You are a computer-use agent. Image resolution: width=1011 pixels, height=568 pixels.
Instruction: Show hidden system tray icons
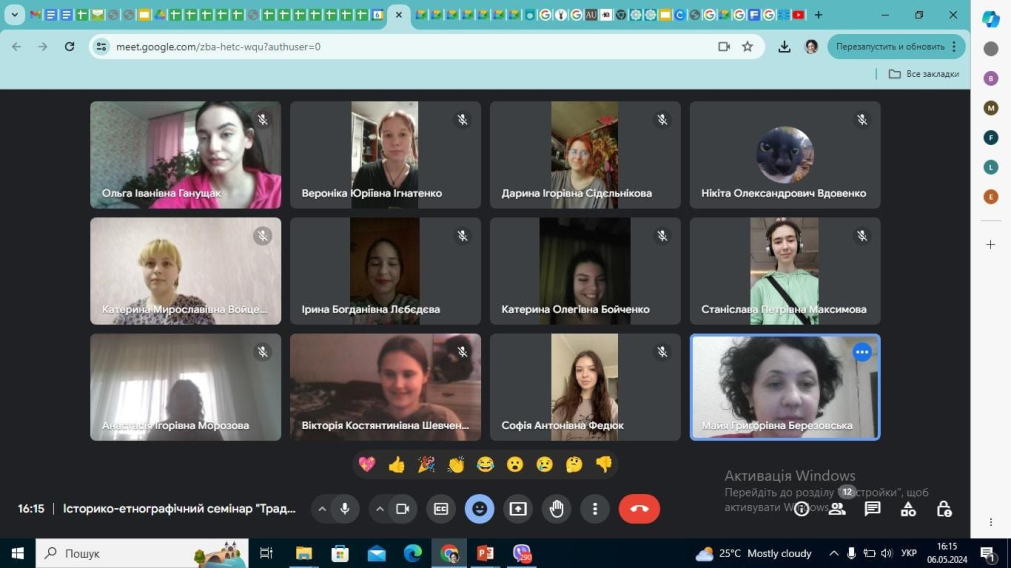coord(834,553)
